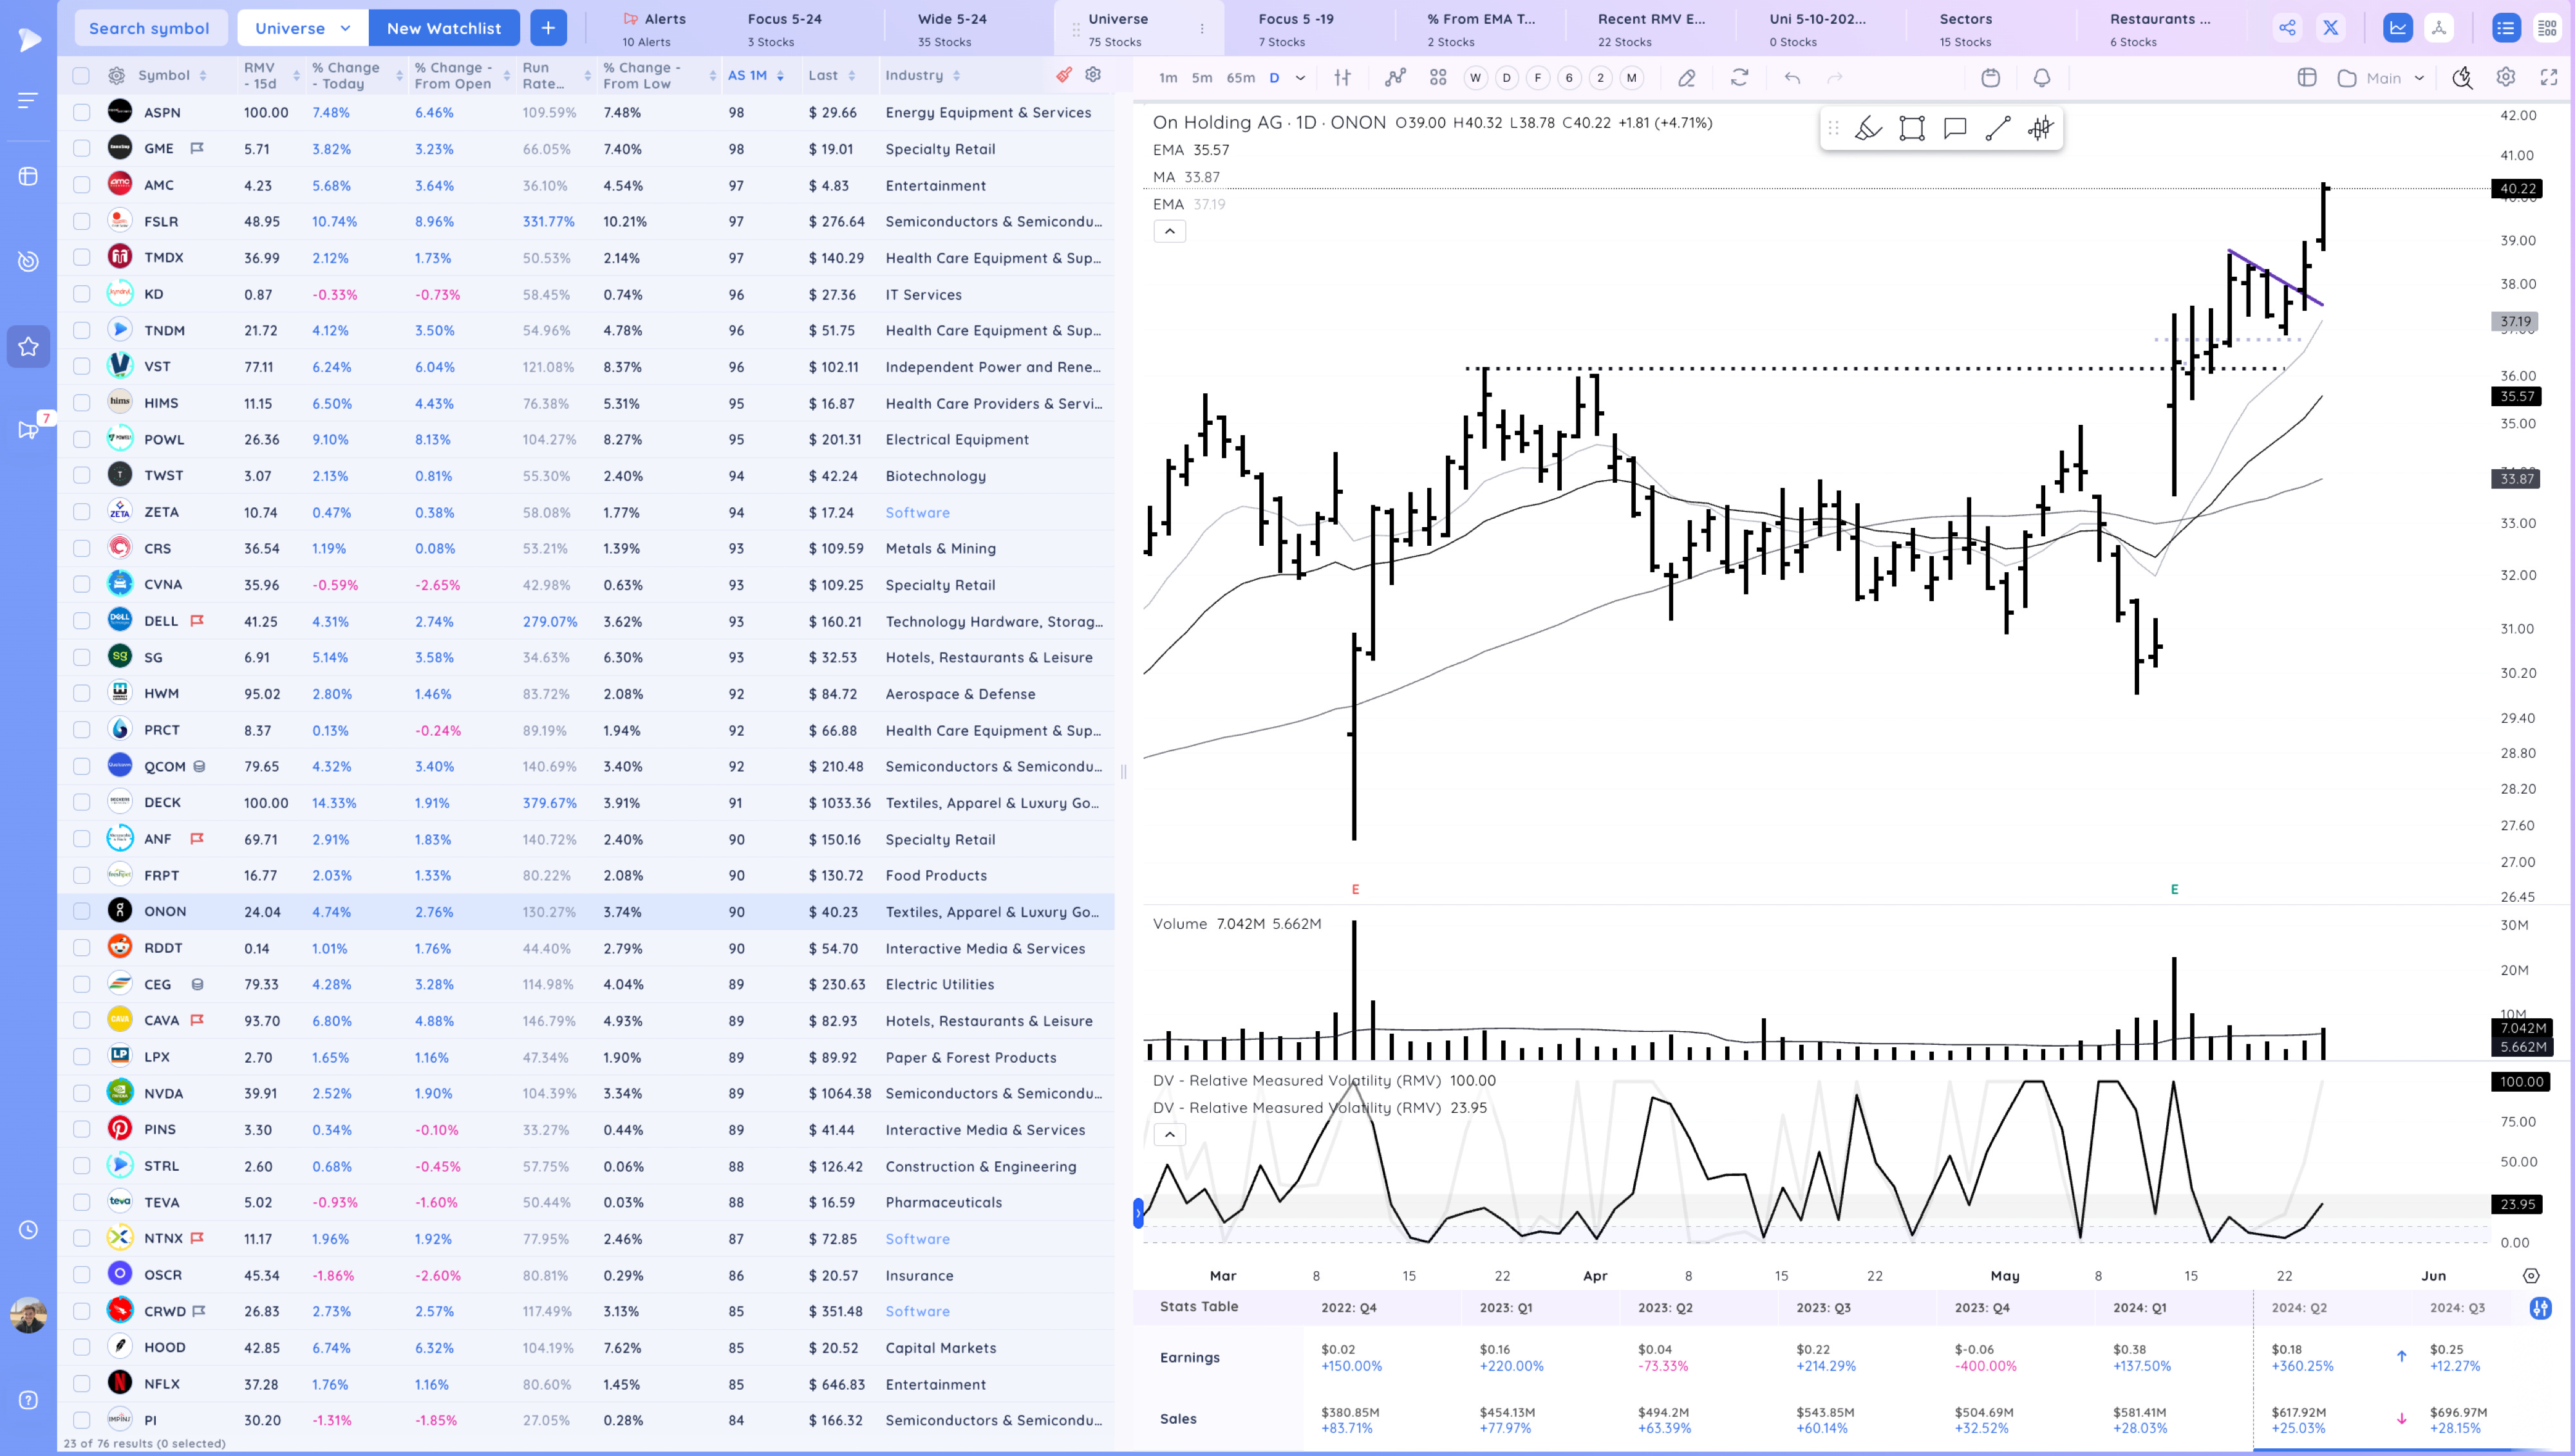Sort by the Industry column

coord(922,75)
